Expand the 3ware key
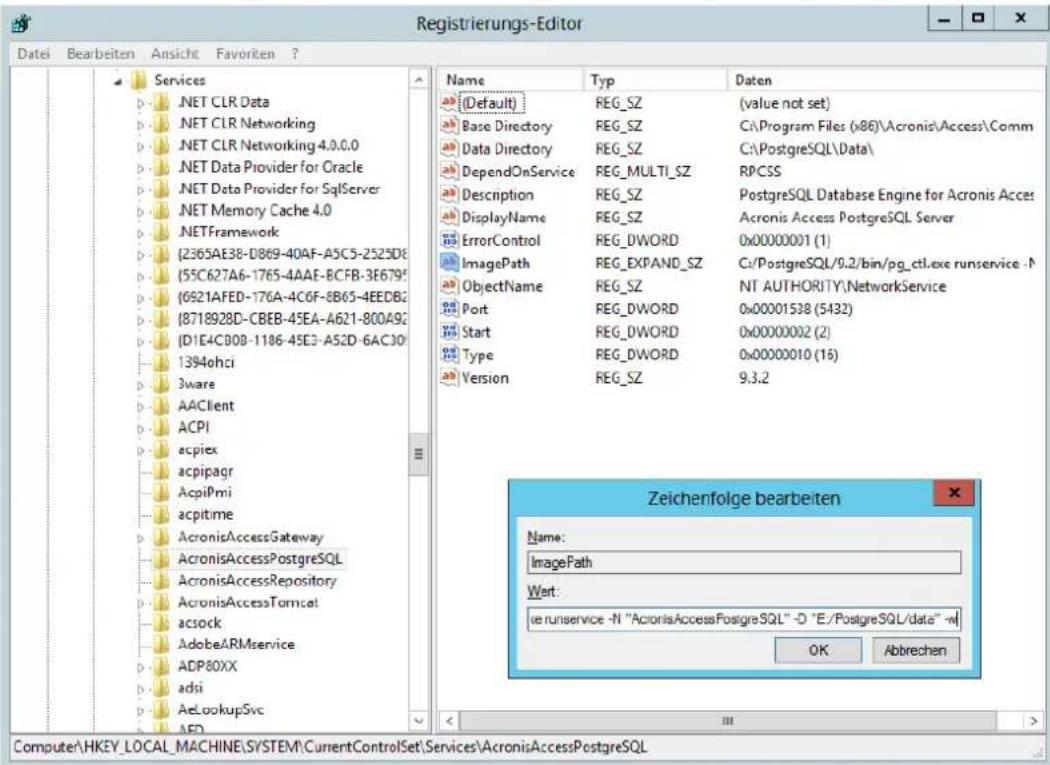 [x=141, y=385]
